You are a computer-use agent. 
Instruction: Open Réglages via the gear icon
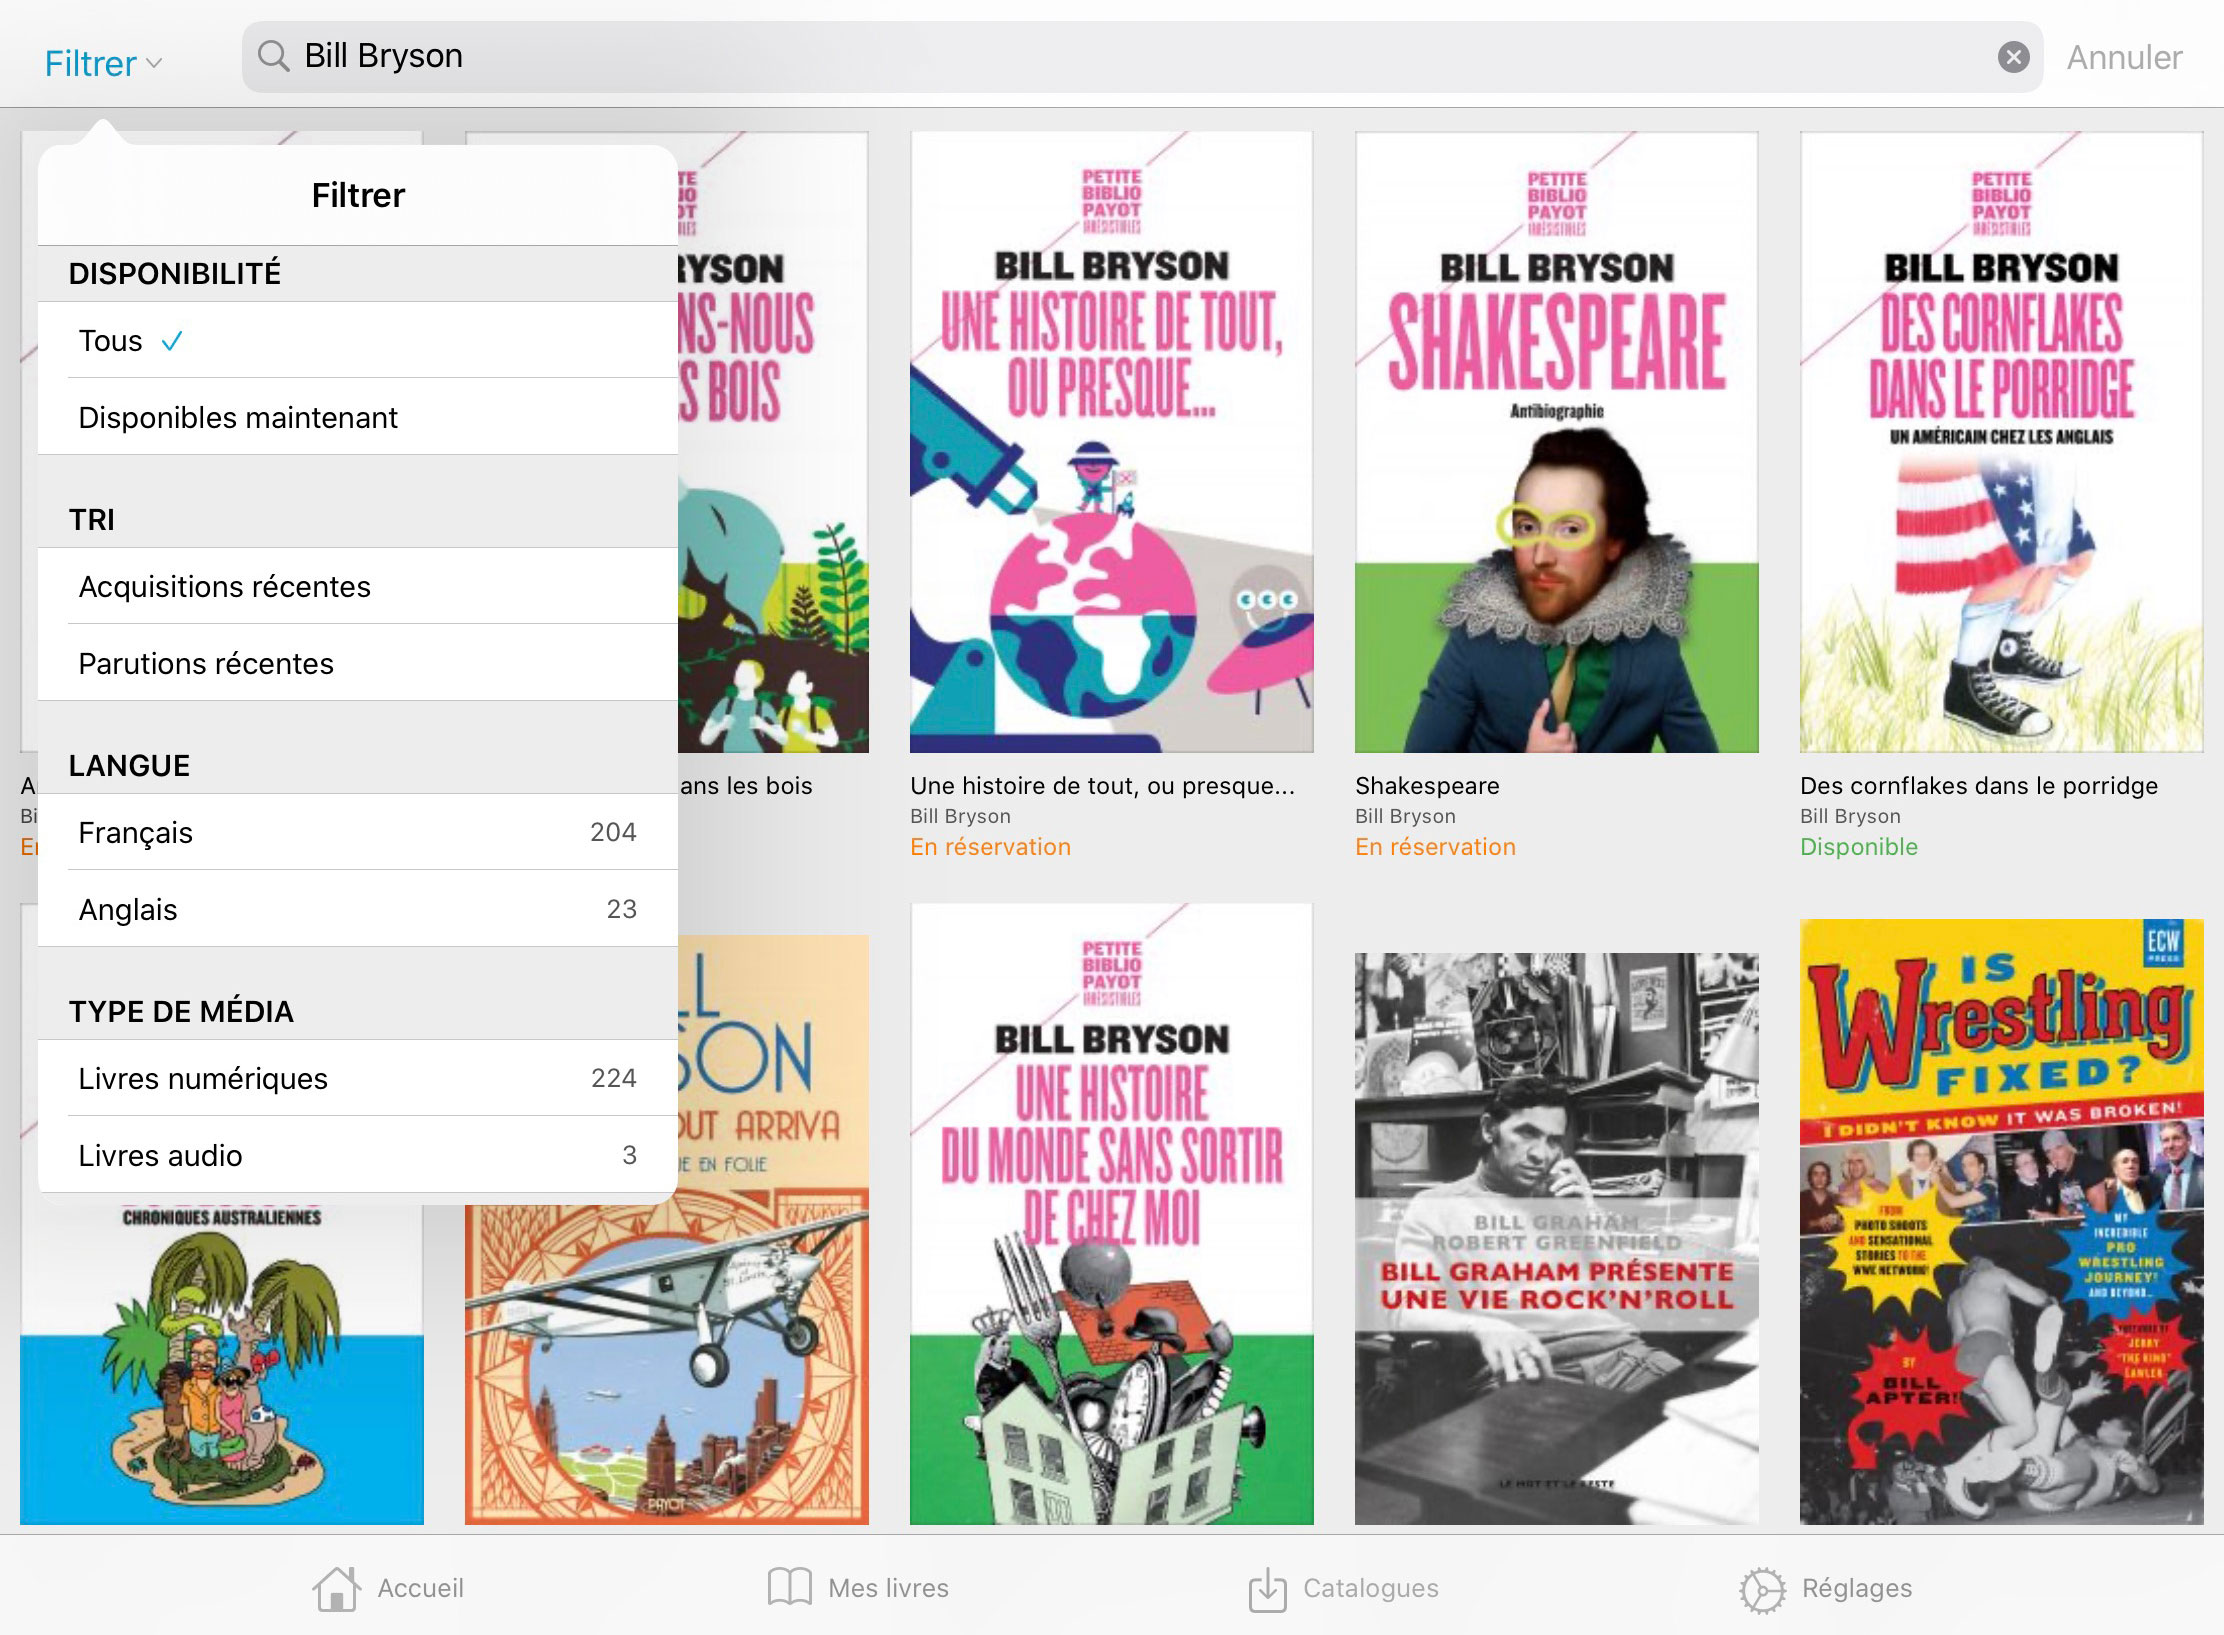tap(1761, 1589)
